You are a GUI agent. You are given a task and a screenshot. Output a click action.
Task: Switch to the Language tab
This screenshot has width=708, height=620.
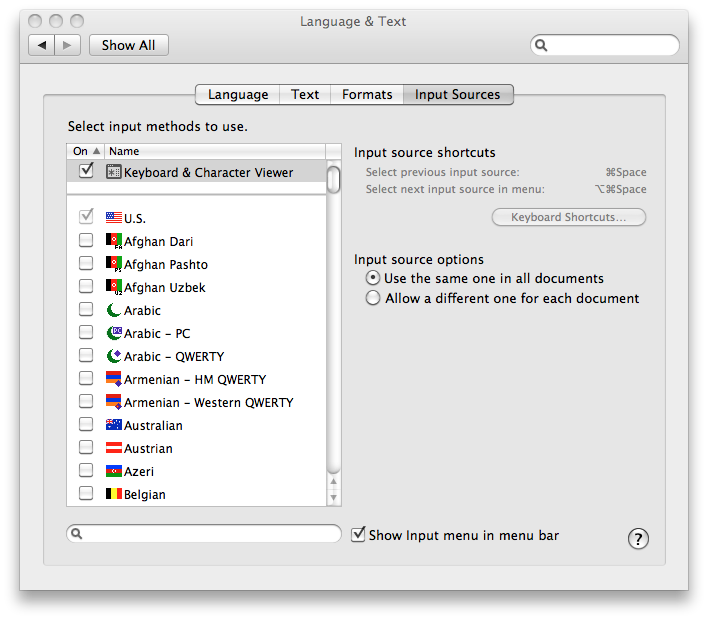[237, 95]
